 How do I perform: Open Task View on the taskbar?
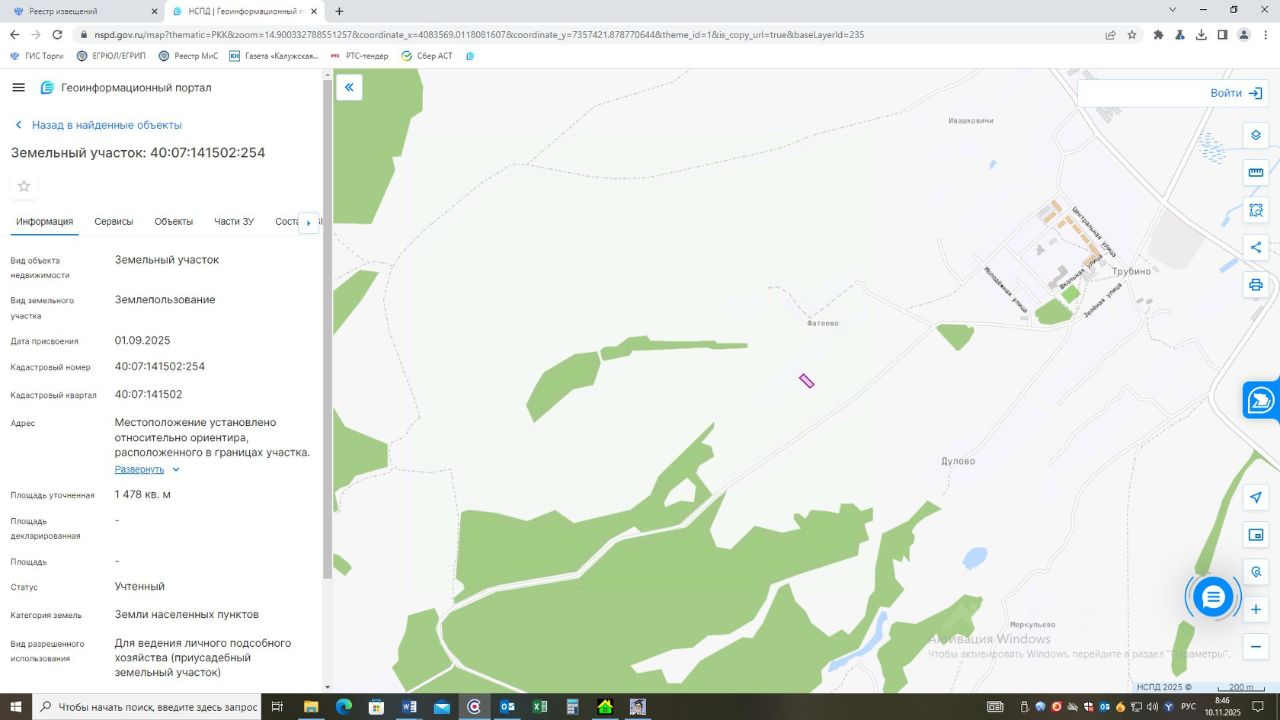click(x=277, y=707)
